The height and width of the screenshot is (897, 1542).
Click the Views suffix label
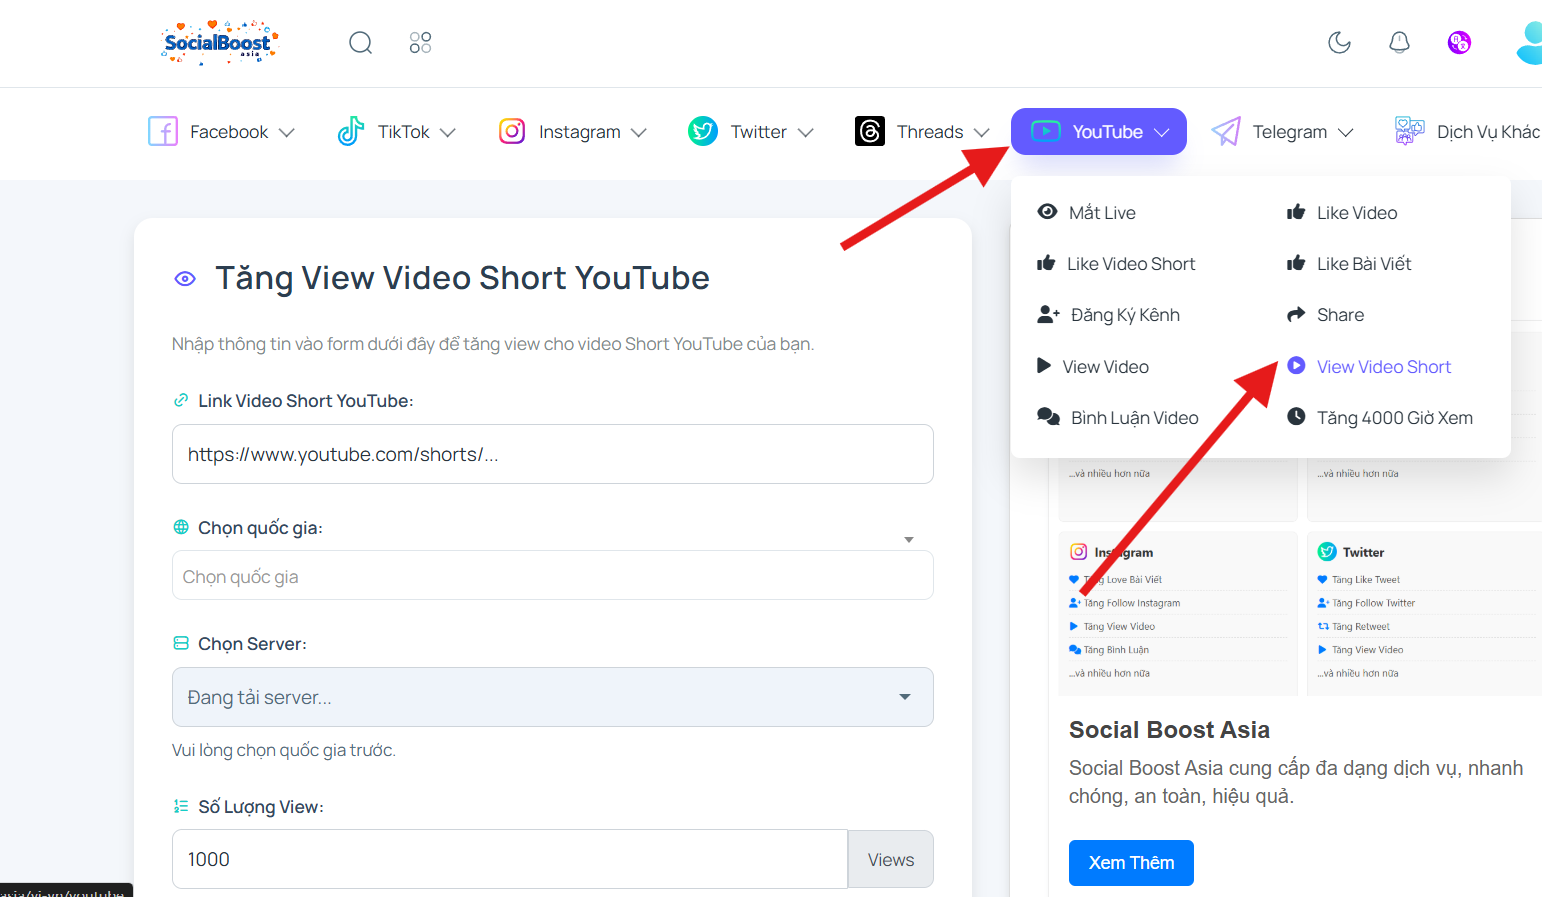tap(891, 859)
